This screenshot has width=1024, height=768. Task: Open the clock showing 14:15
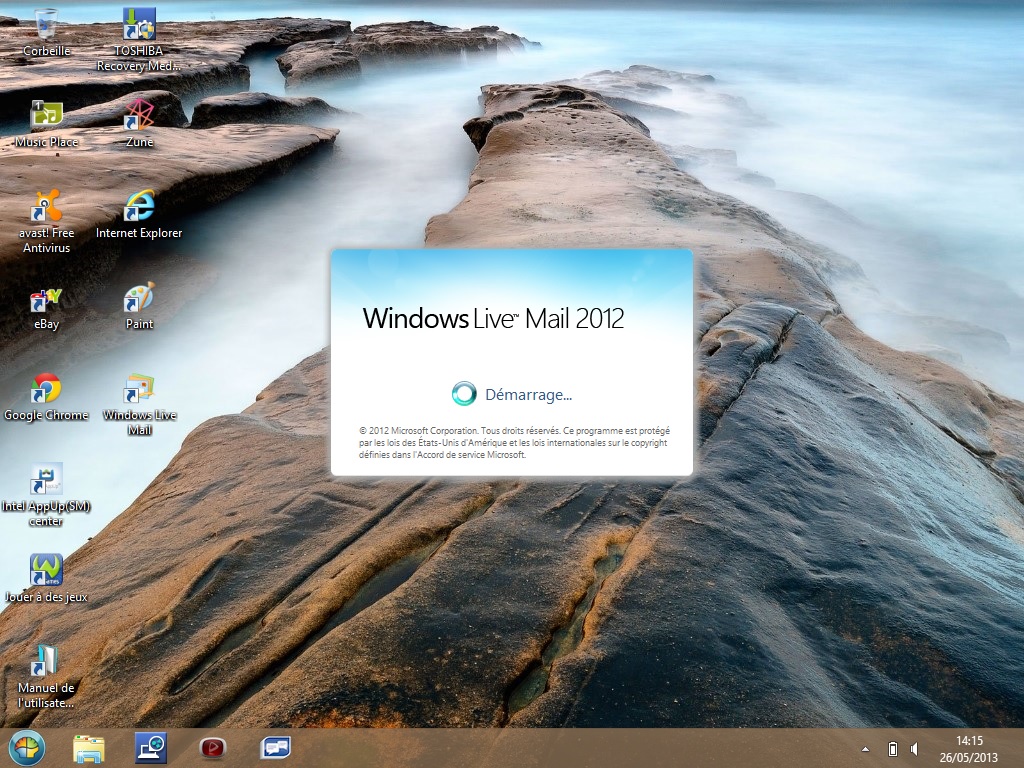click(969, 749)
